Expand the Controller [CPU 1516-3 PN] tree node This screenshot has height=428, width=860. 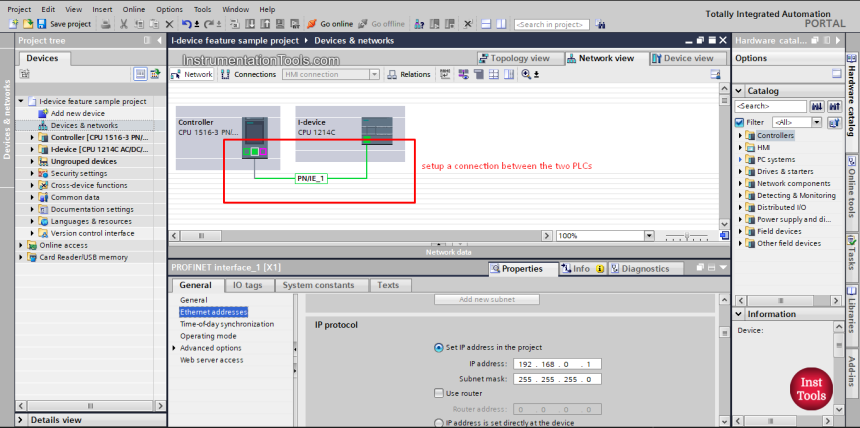[32, 137]
